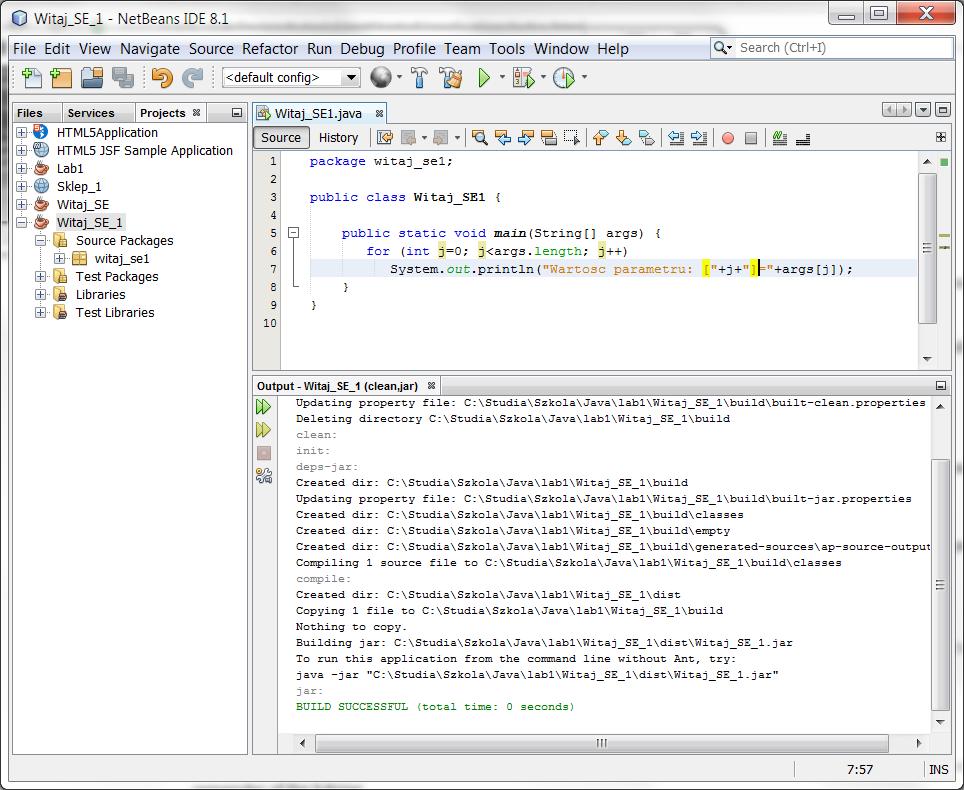Minimize the Projects panel
Viewport: 964px width, 790px height.
click(237, 113)
